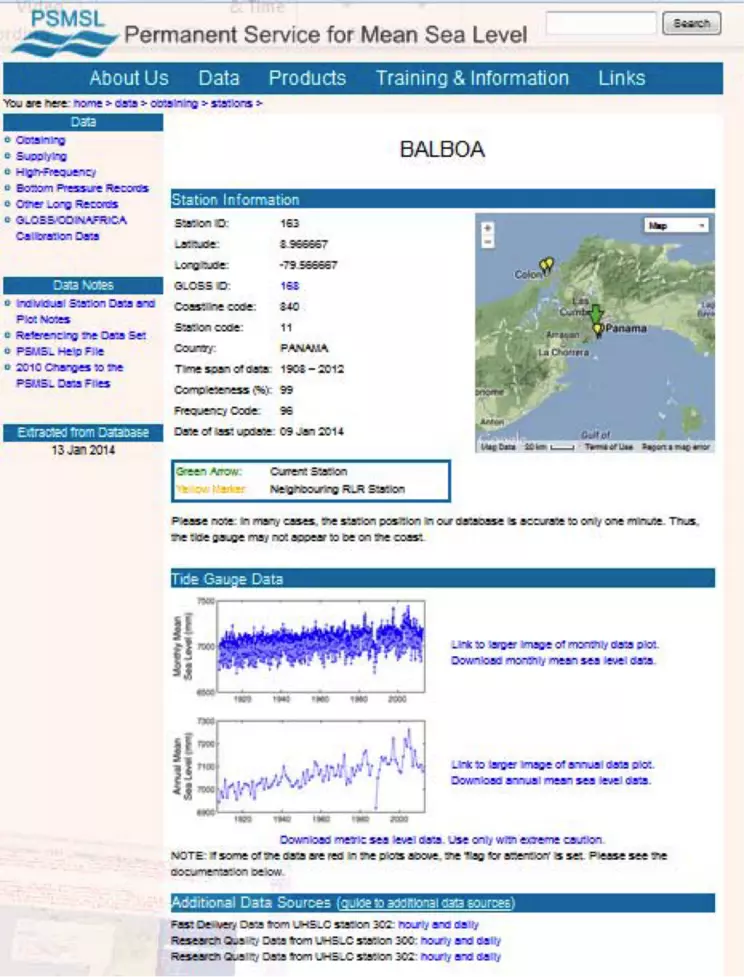Open the Products menu
Image resolution: width=744 pixels, height=977 pixels.
pos(307,78)
